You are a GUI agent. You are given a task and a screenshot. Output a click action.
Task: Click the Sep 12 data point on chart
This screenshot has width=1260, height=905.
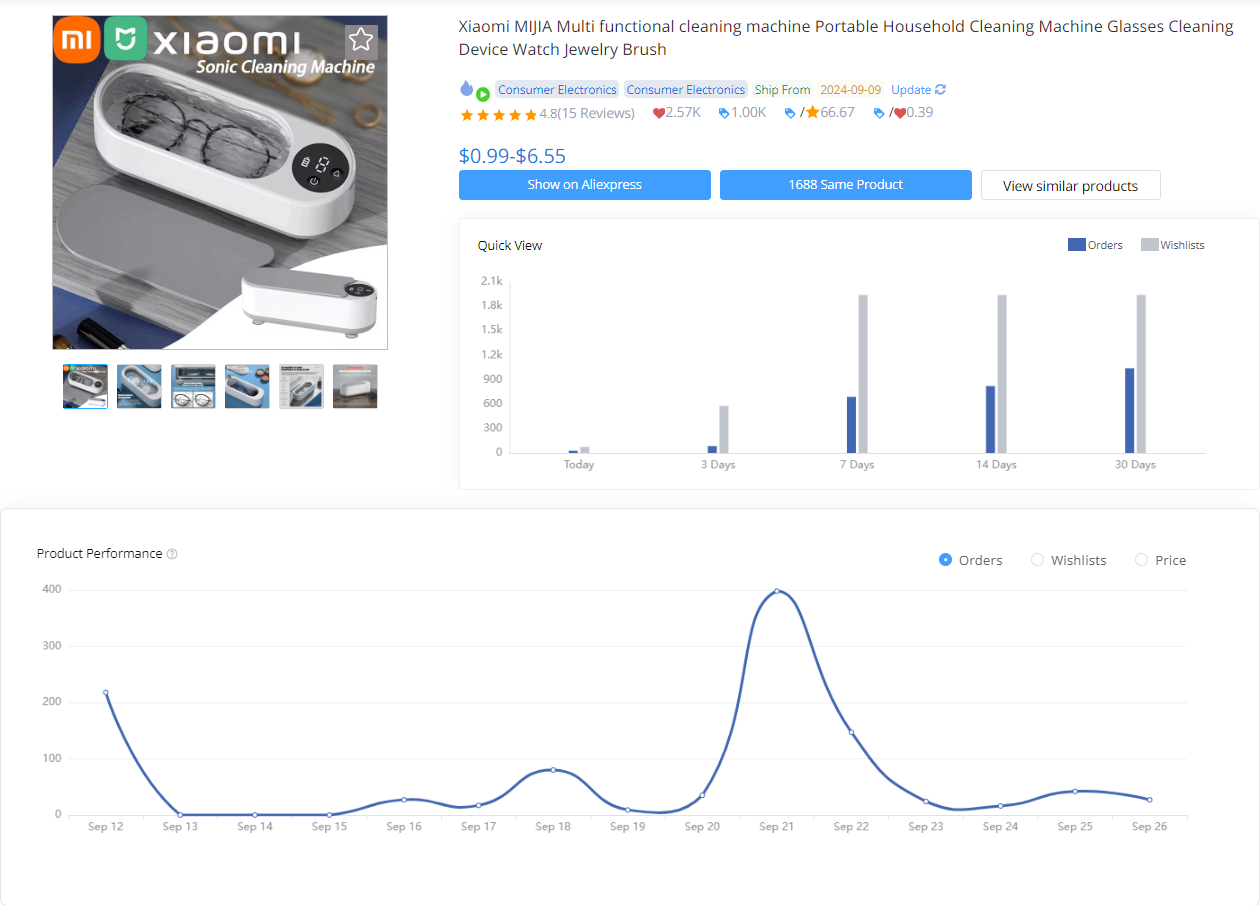(105, 692)
